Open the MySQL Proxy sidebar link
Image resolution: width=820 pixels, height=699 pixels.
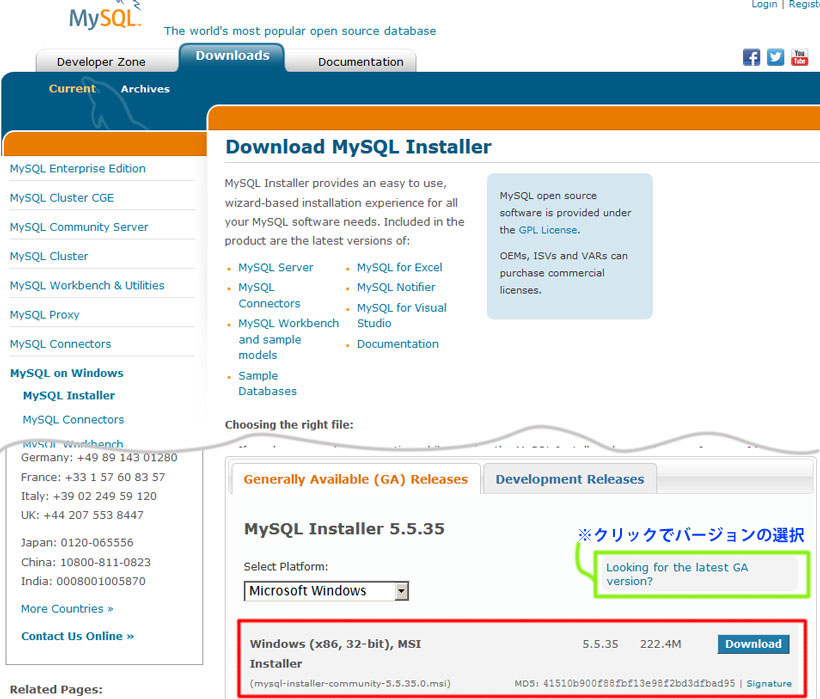click(44, 315)
